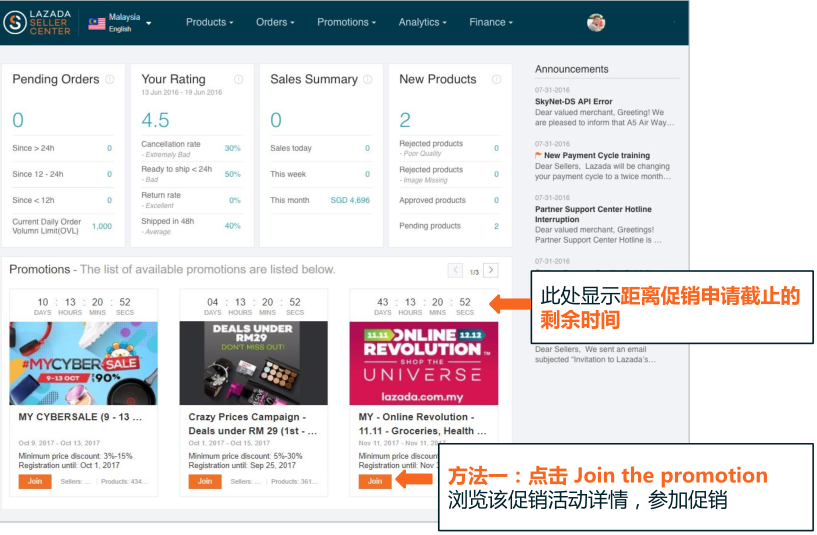The image size is (817, 535).
Task: Click the Crazy Prices Campaign title
Action: coord(253,424)
